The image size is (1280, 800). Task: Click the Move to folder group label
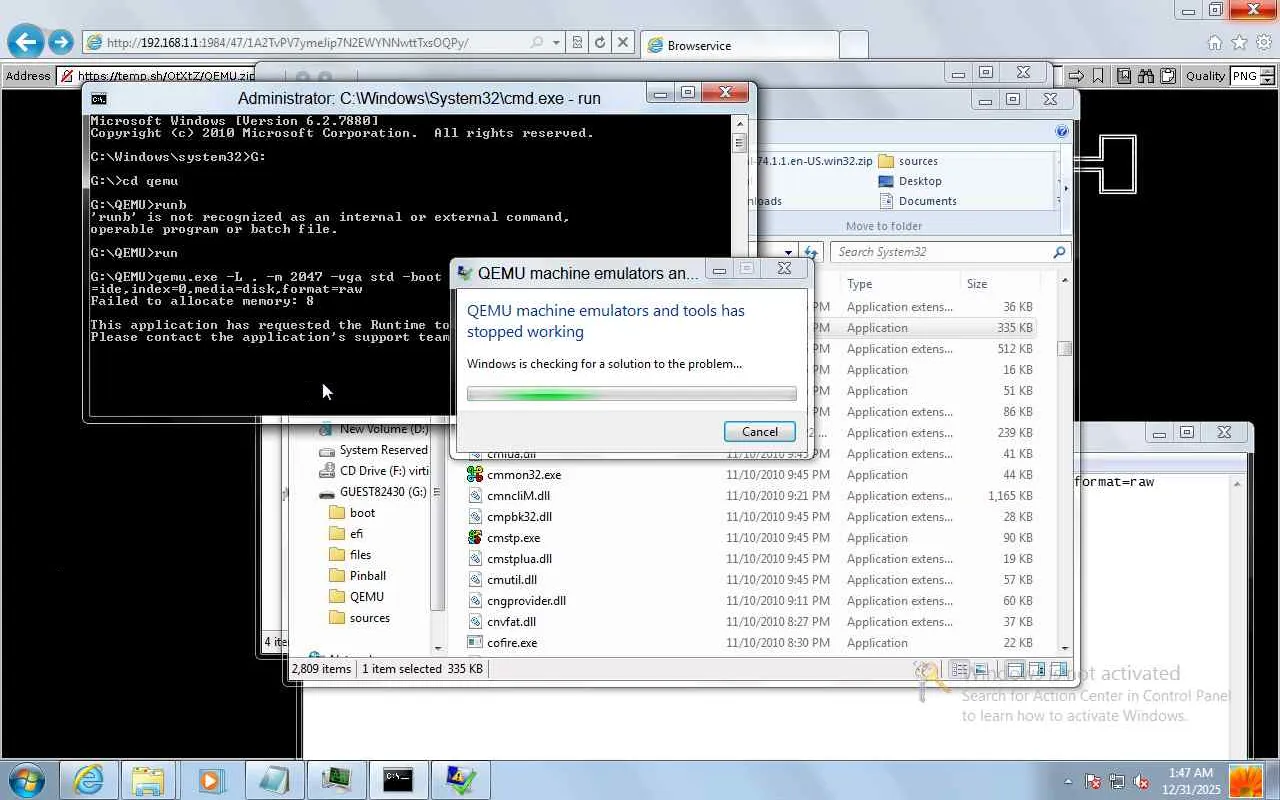(884, 226)
